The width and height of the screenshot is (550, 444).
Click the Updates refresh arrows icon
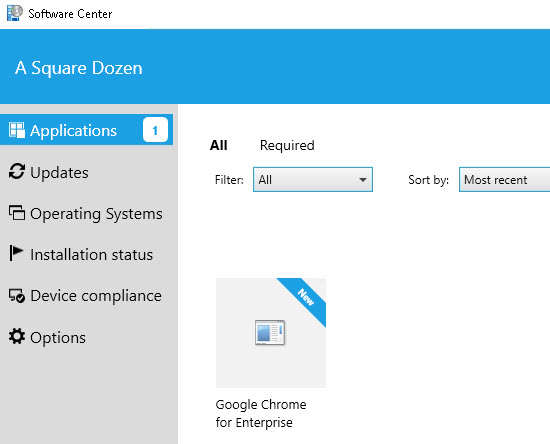point(16,171)
